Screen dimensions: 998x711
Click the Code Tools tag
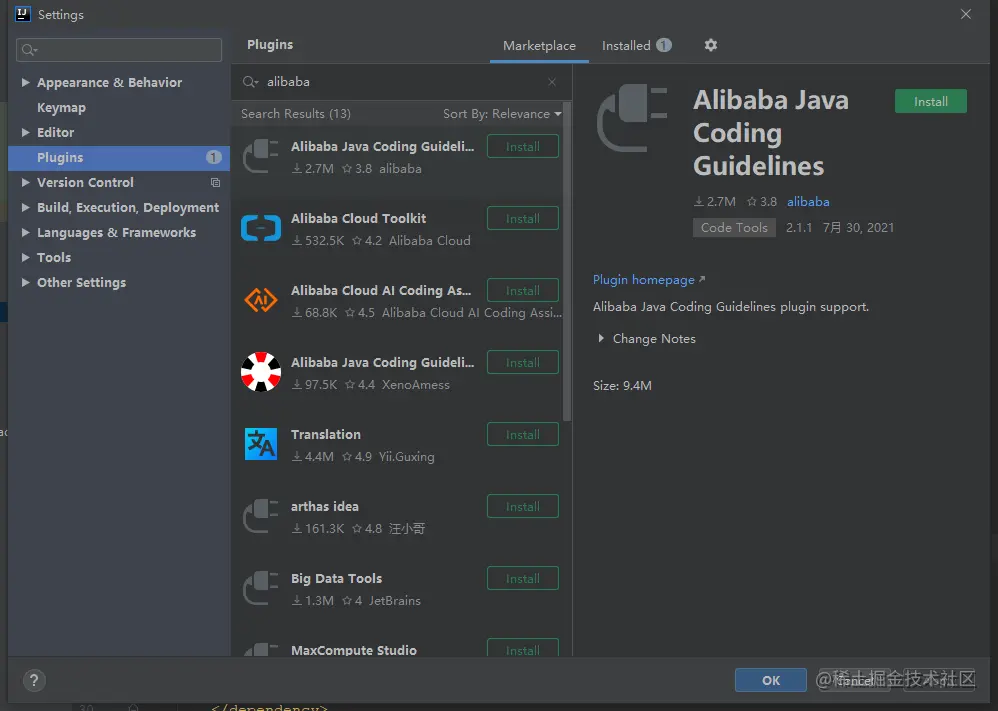click(734, 228)
